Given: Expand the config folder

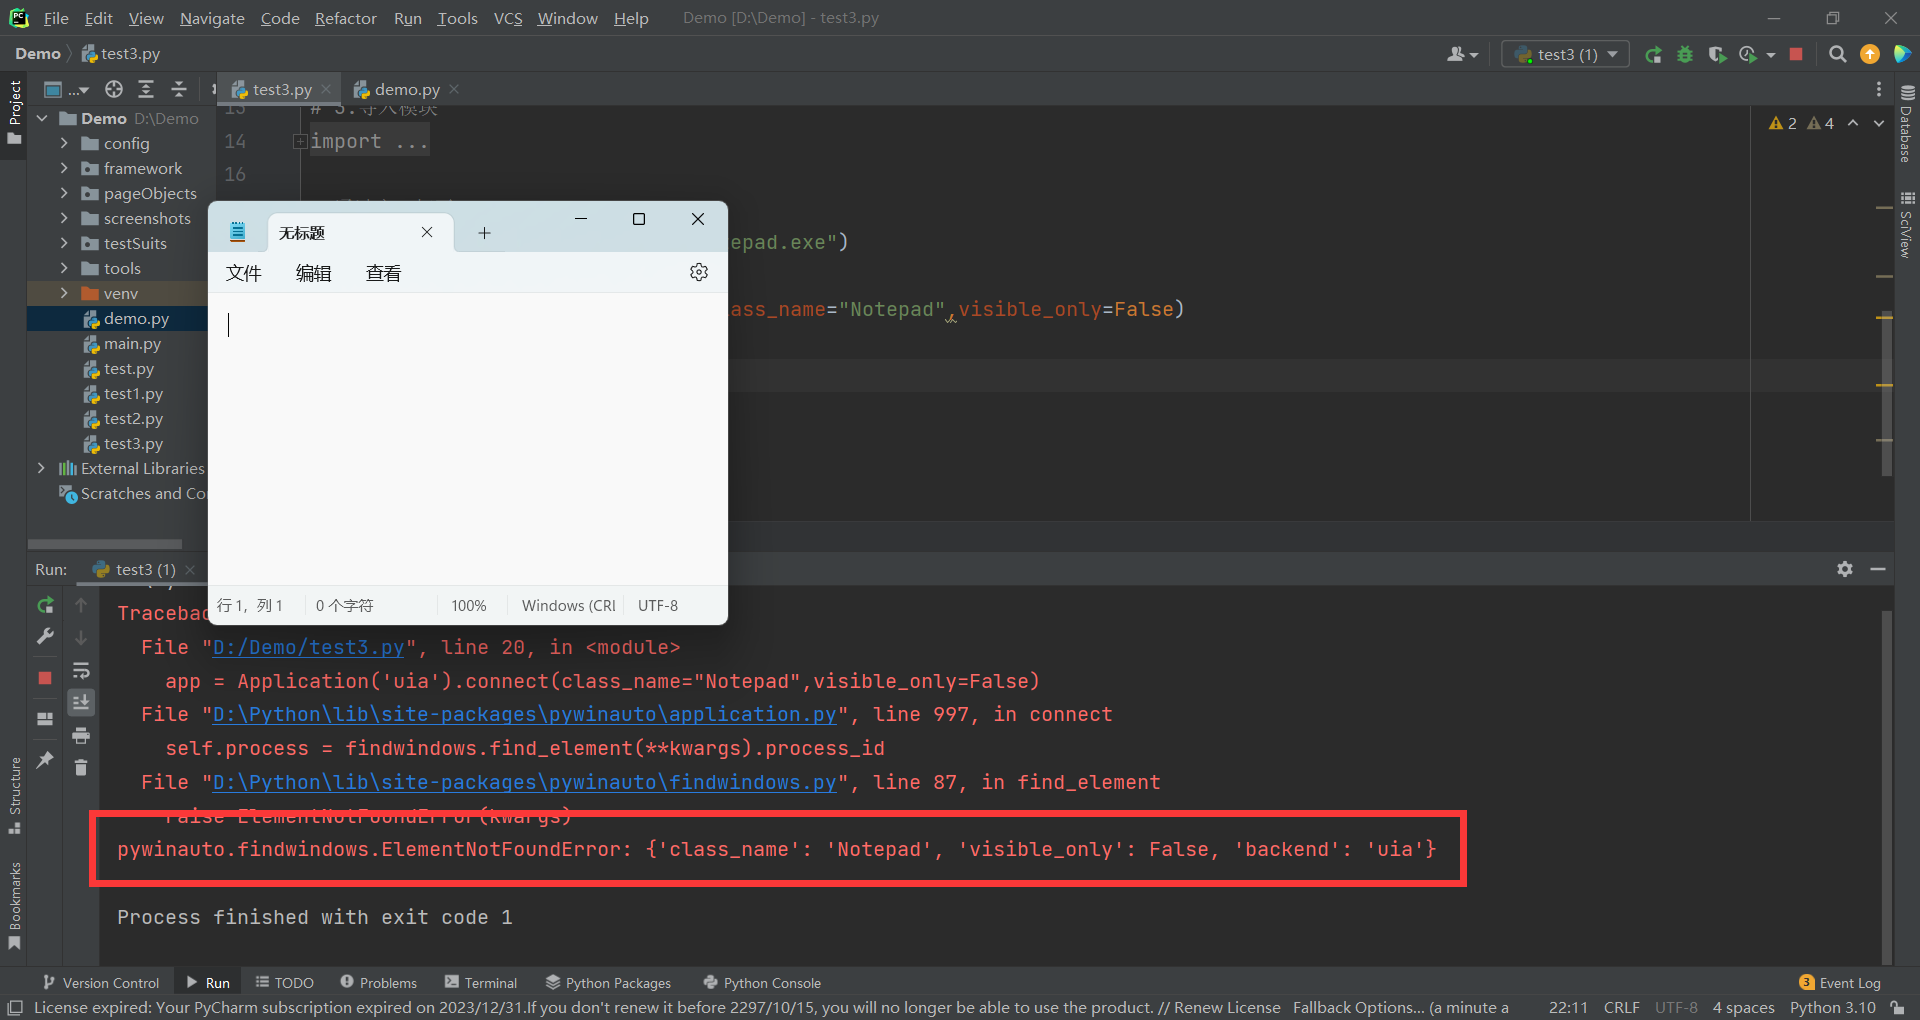Looking at the screenshot, I should [x=64, y=143].
